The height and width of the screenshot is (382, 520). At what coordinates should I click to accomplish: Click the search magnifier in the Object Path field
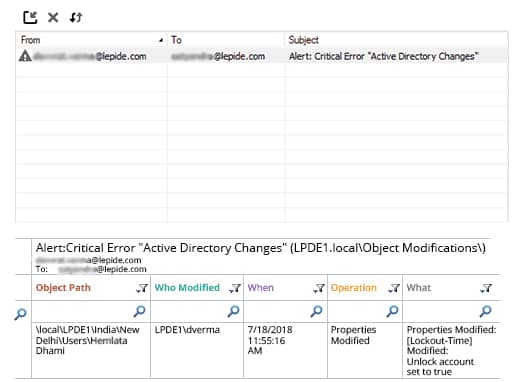139,311
